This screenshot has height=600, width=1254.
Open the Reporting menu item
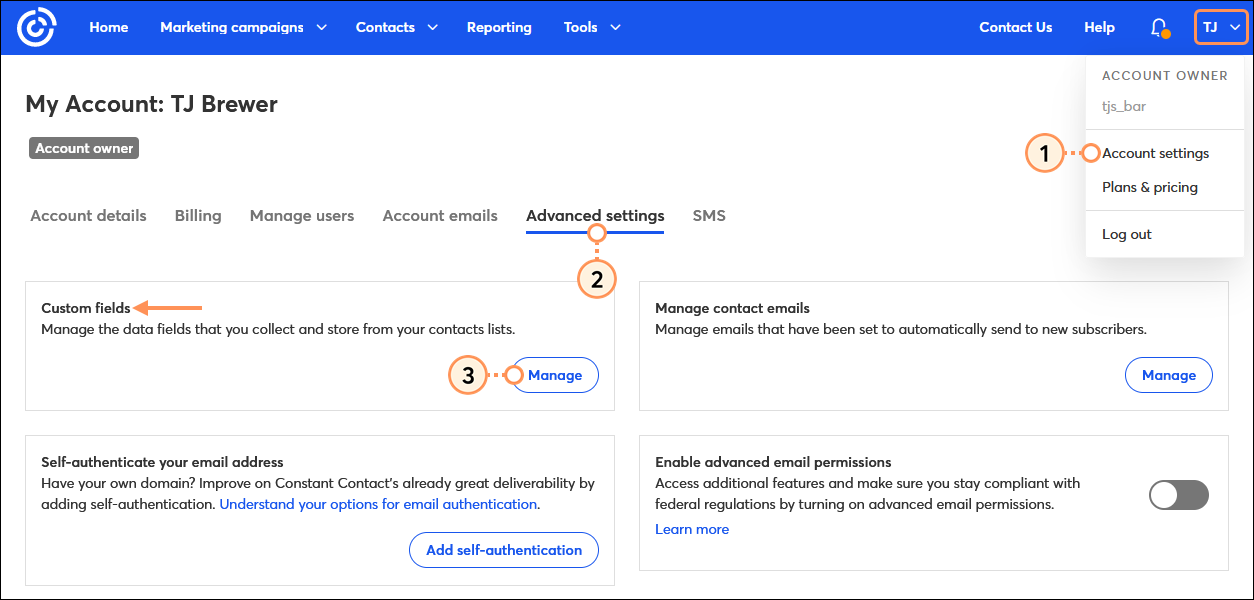click(x=499, y=27)
